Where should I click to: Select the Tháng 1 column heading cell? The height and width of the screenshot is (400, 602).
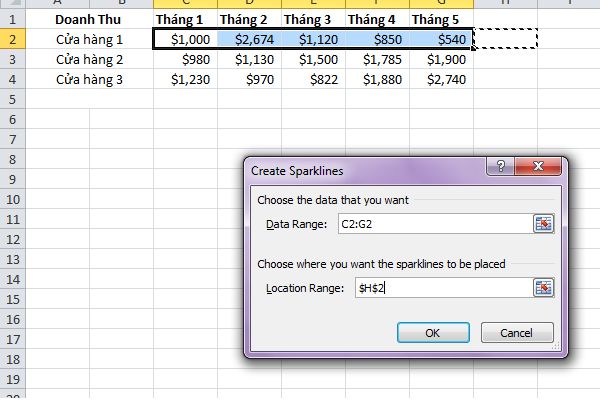[186, 19]
